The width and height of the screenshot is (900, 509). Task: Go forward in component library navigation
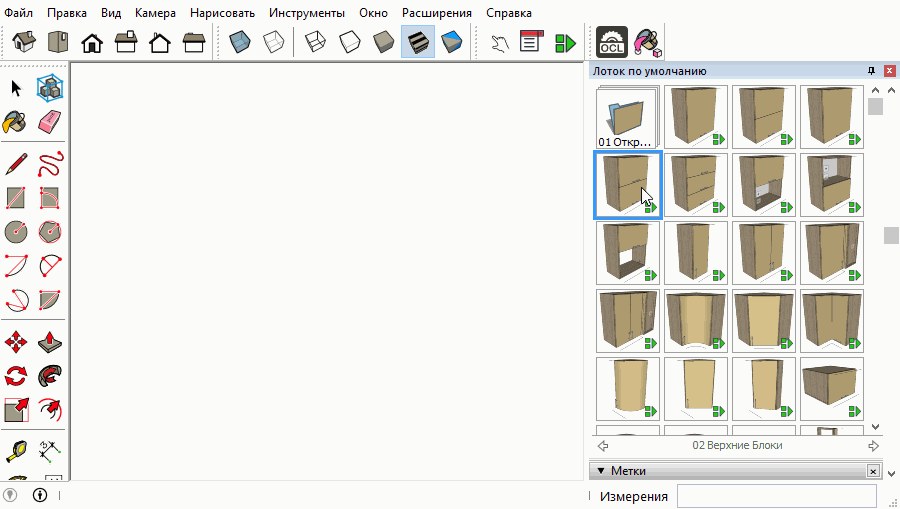coord(873,446)
